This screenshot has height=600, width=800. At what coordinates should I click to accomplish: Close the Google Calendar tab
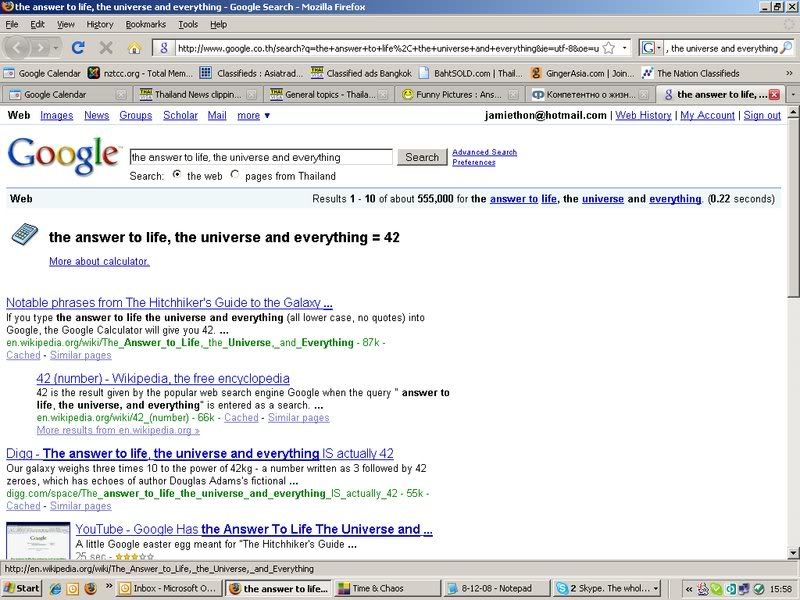(x=120, y=94)
